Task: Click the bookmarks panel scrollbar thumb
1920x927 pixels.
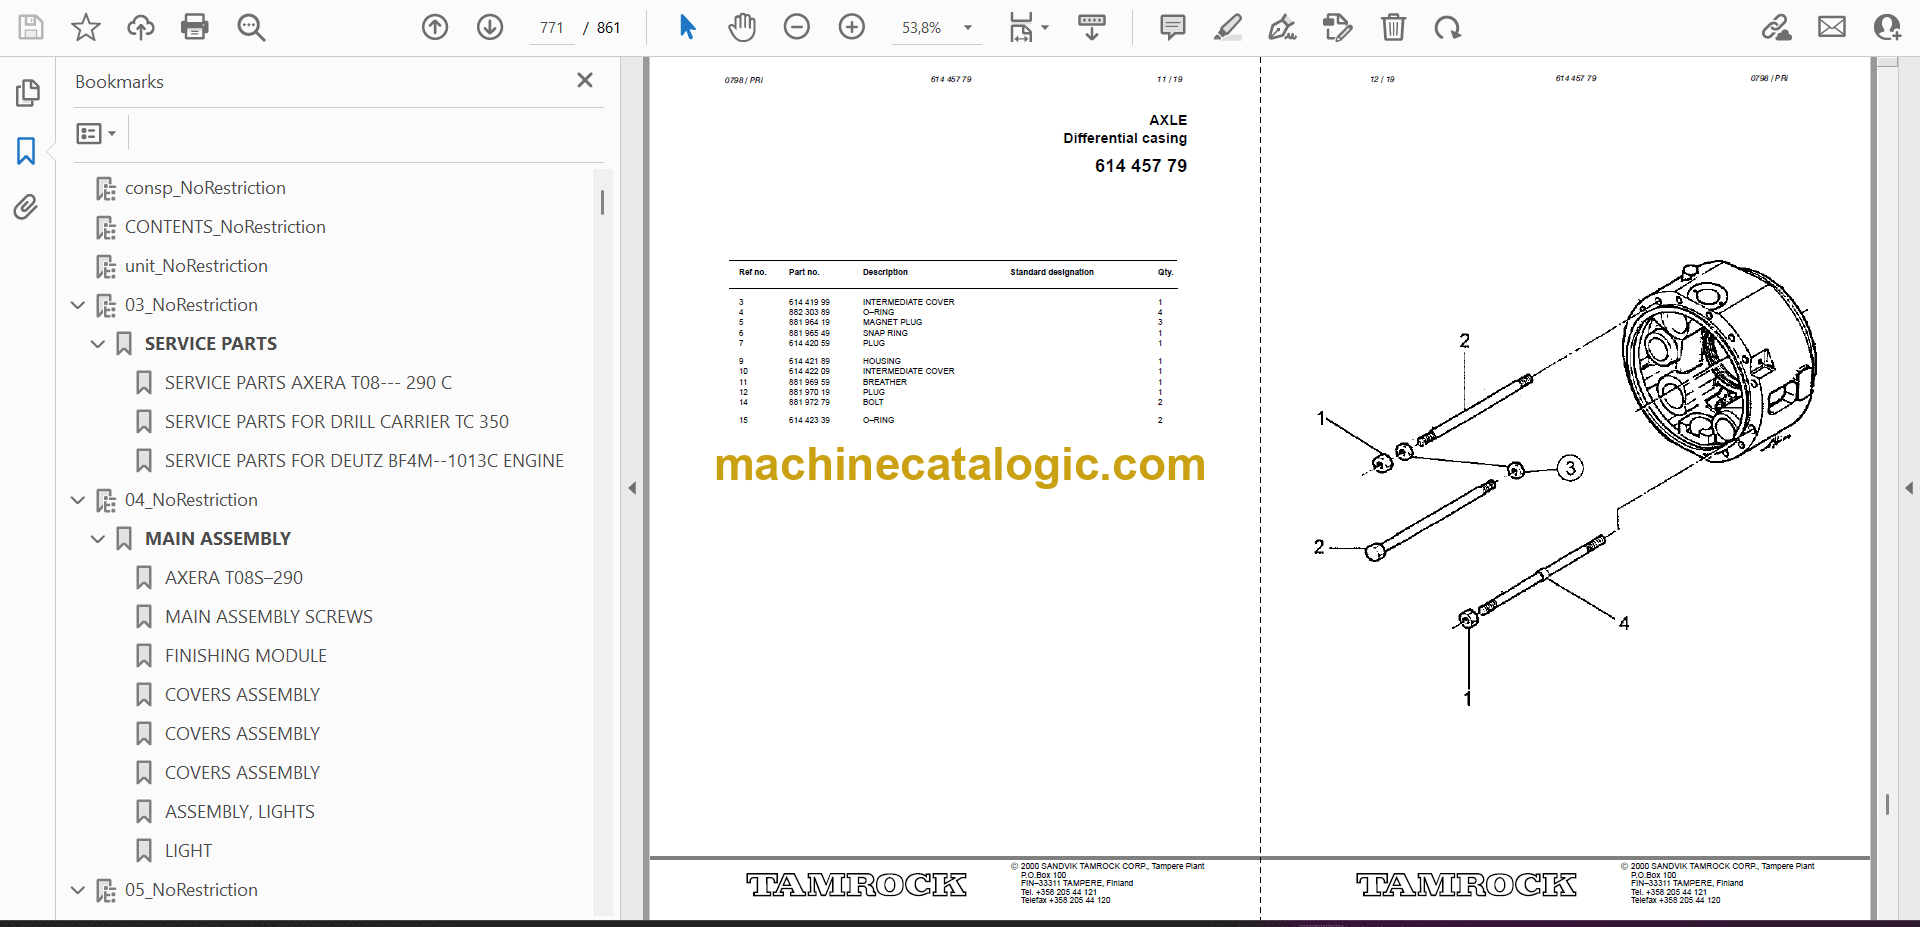Action: [602, 203]
